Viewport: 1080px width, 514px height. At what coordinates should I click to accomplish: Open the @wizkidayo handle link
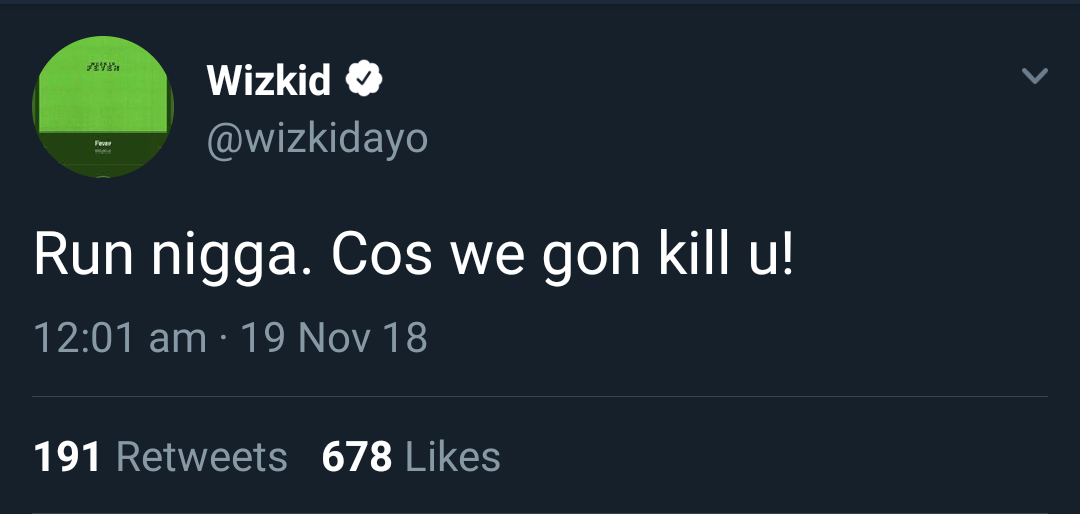click(x=317, y=138)
